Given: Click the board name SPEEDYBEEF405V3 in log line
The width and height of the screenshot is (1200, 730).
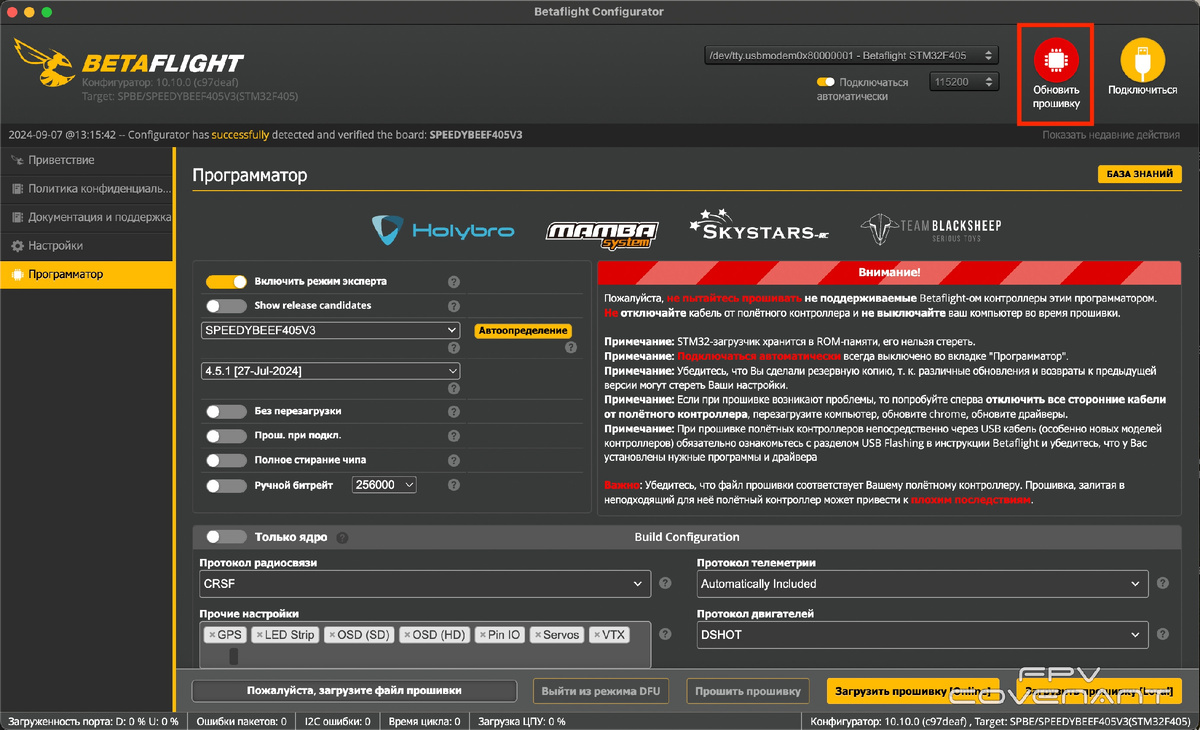Looking at the screenshot, I should click(476, 134).
